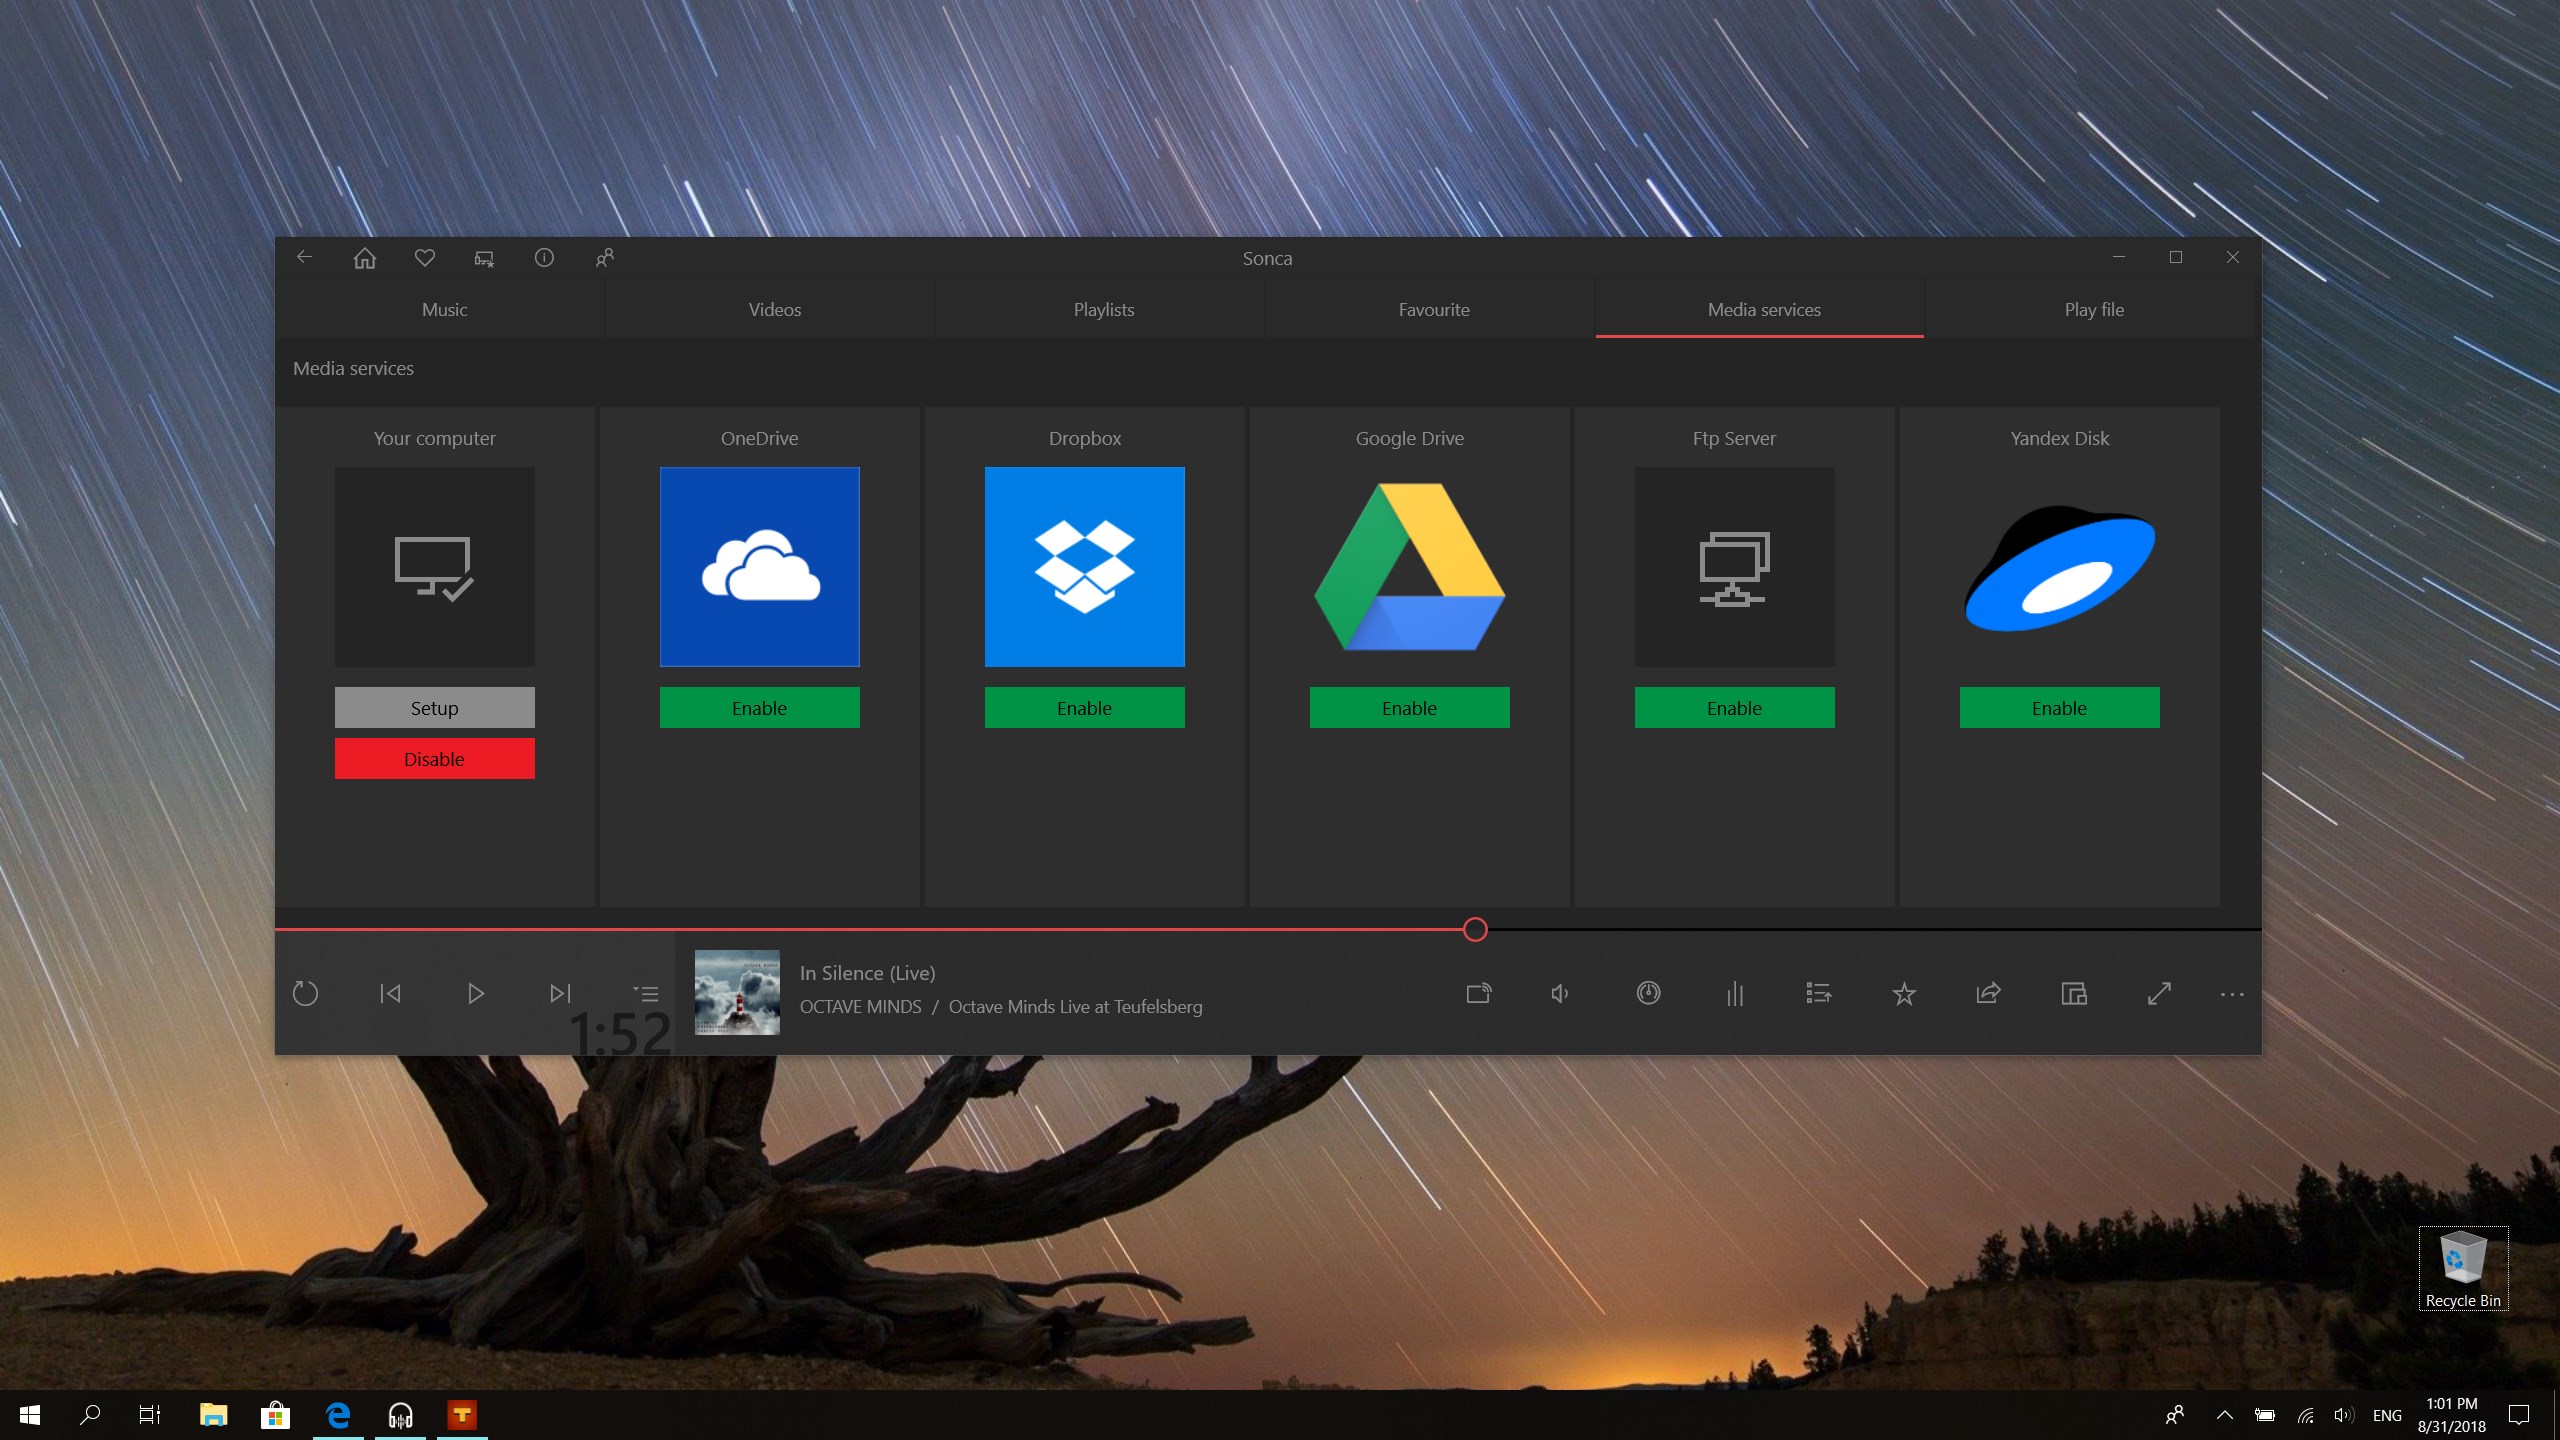The image size is (2560, 1440).
Task: Open the playback speed icon
Action: click(1648, 993)
